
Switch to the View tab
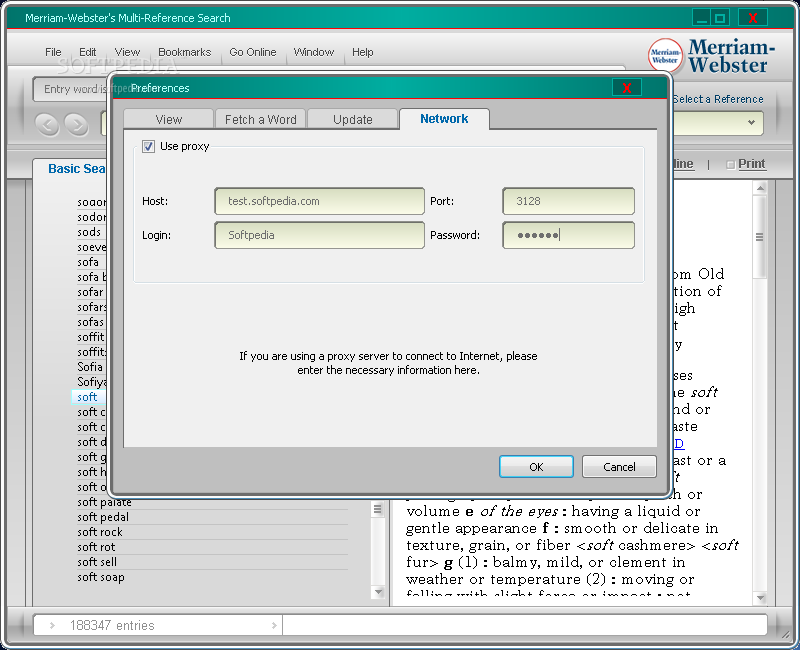pos(168,119)
